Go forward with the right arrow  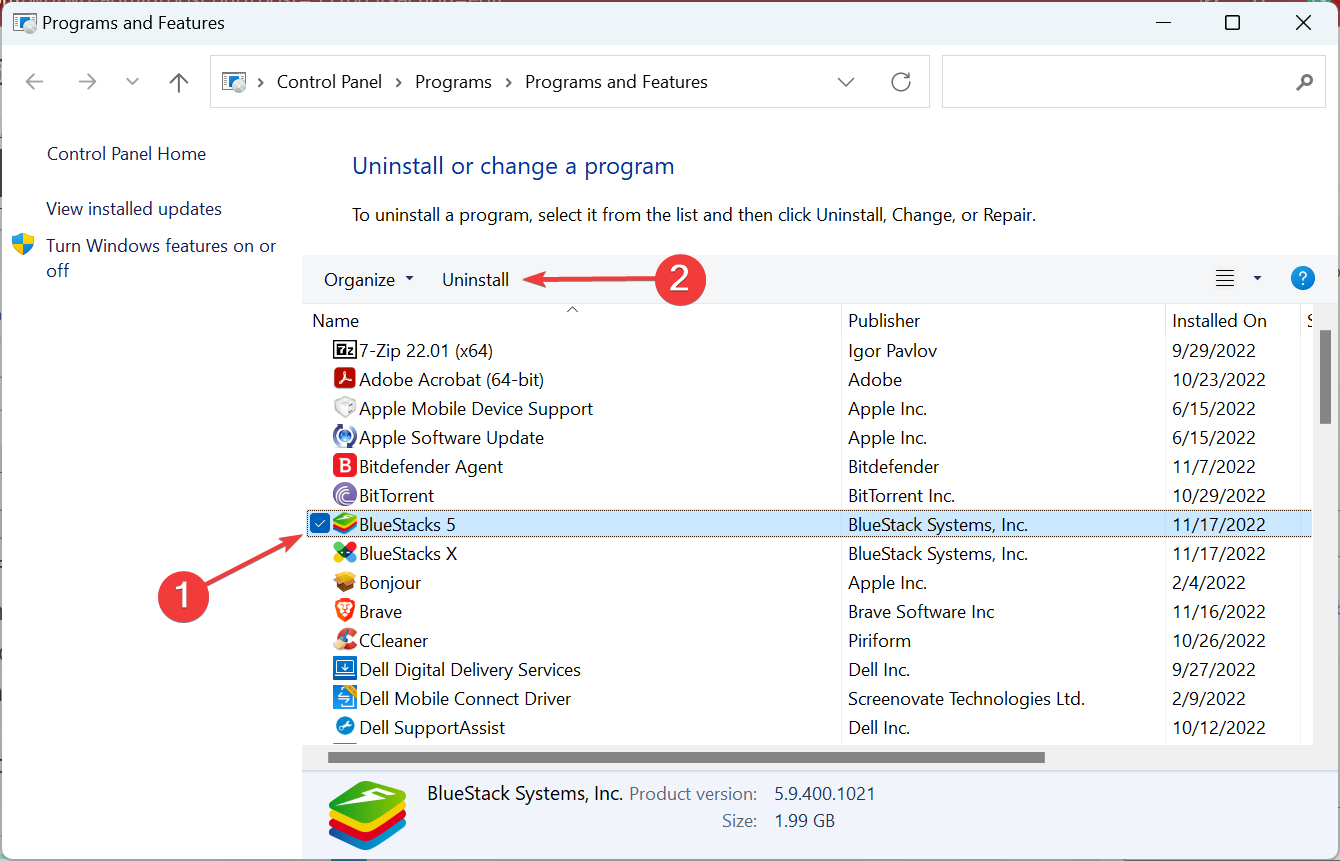pyautogui.click(x=87, y=82)
